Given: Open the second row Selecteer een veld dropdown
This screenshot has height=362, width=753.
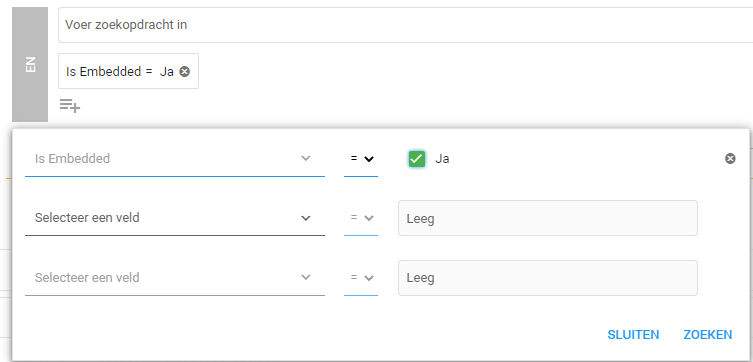Looking at the screenshot, I should coord(175,218).
